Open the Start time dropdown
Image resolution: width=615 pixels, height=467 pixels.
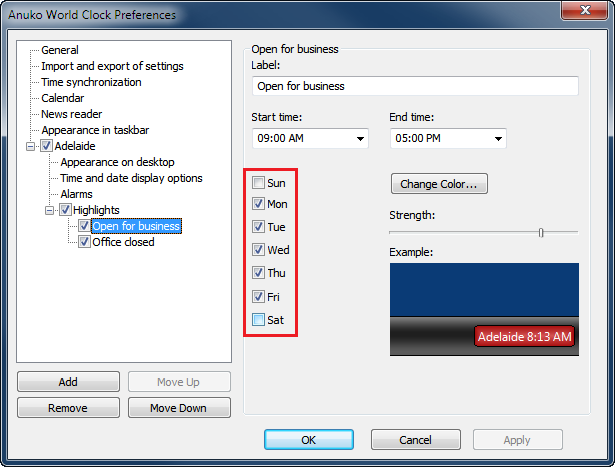pos(359,139)
